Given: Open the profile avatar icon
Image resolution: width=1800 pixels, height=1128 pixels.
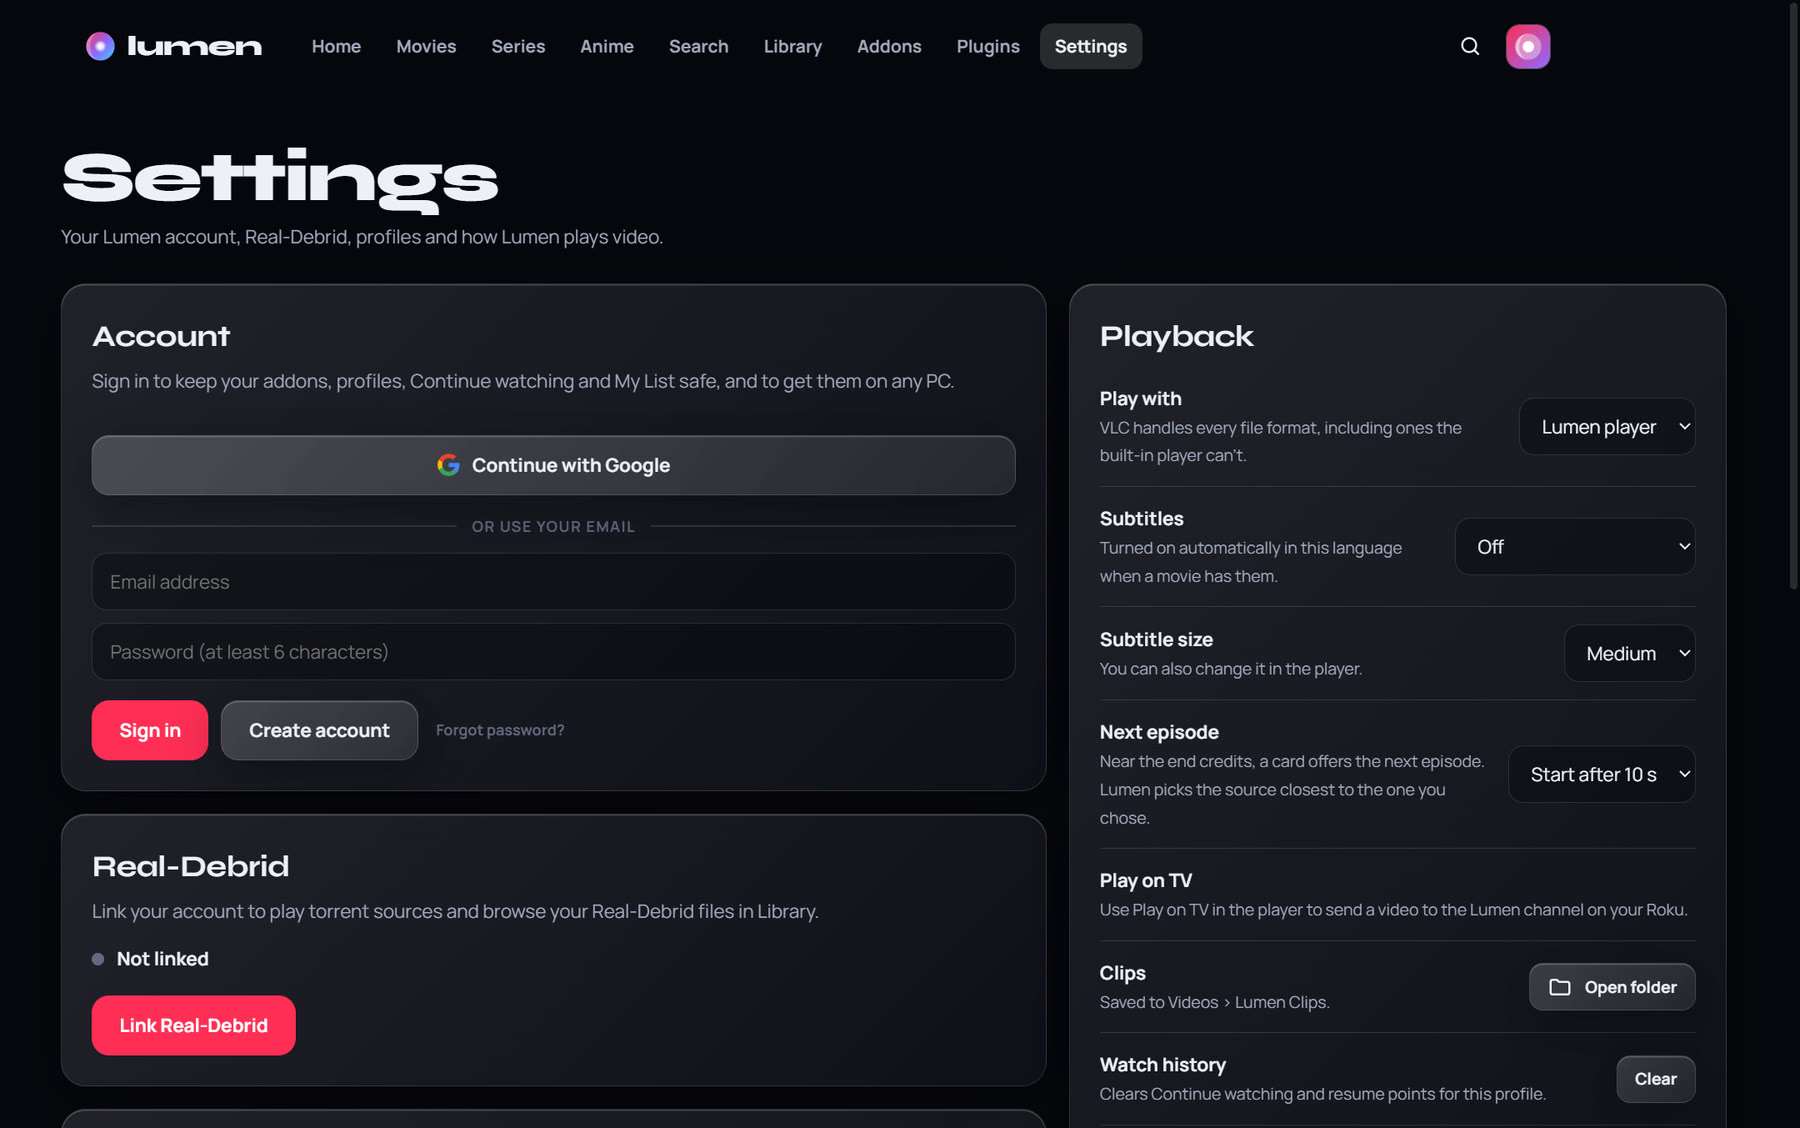Looking at the screenshot, I should tap(1528, 46).
